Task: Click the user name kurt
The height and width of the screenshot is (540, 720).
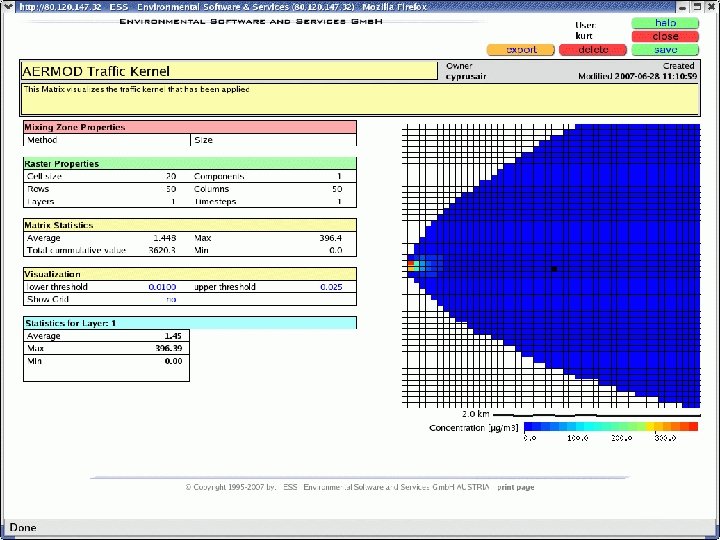Action: pyautogui.click(x=584, y=36)
